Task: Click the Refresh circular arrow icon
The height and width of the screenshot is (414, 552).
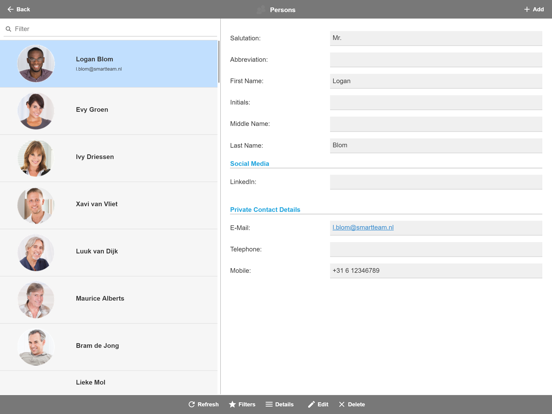Action: click(192, 404)
